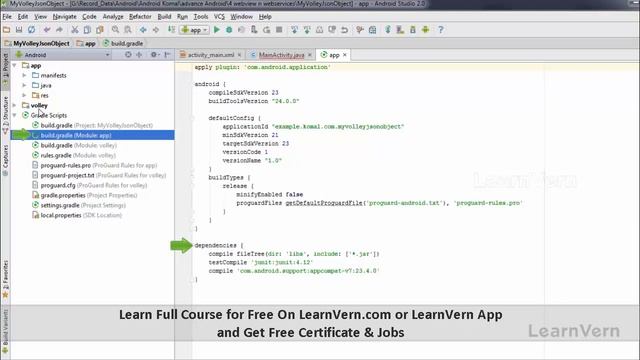Viewport: 640px width, 360px height.
Task: Sync Project with Gradle Files icon
Action: coord(388,30)
